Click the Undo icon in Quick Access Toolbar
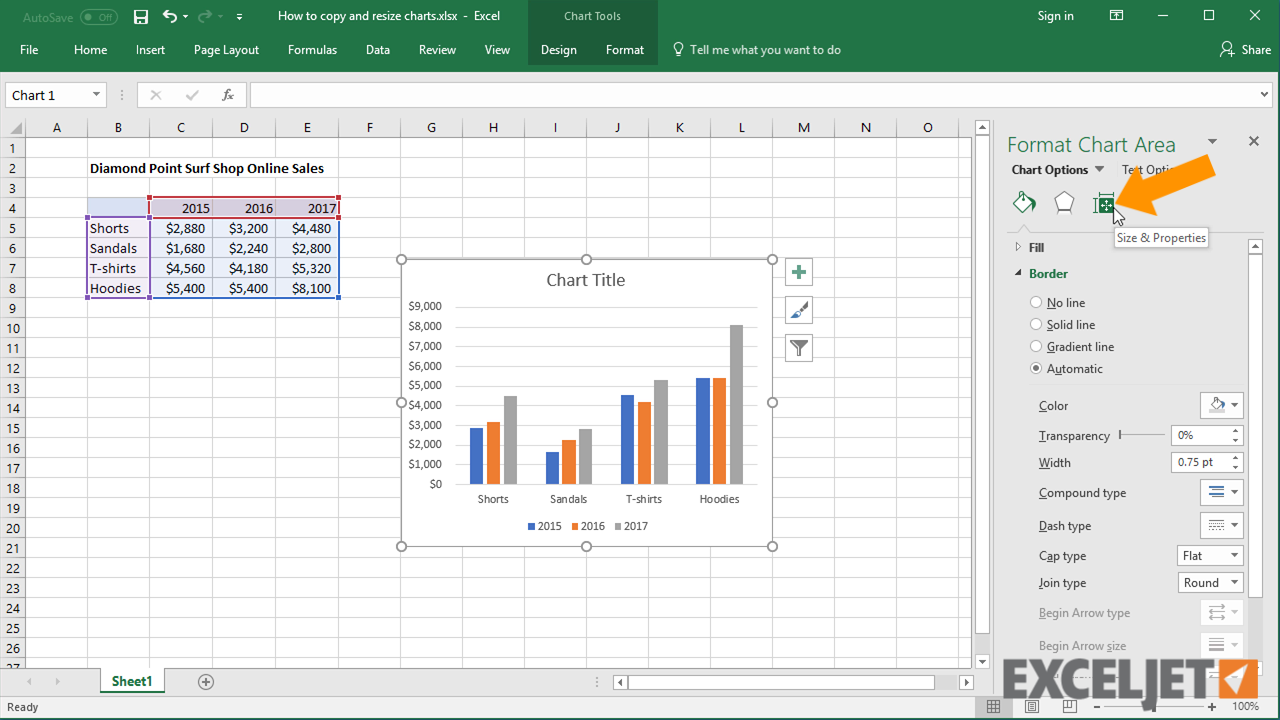 tap(168, 15)
